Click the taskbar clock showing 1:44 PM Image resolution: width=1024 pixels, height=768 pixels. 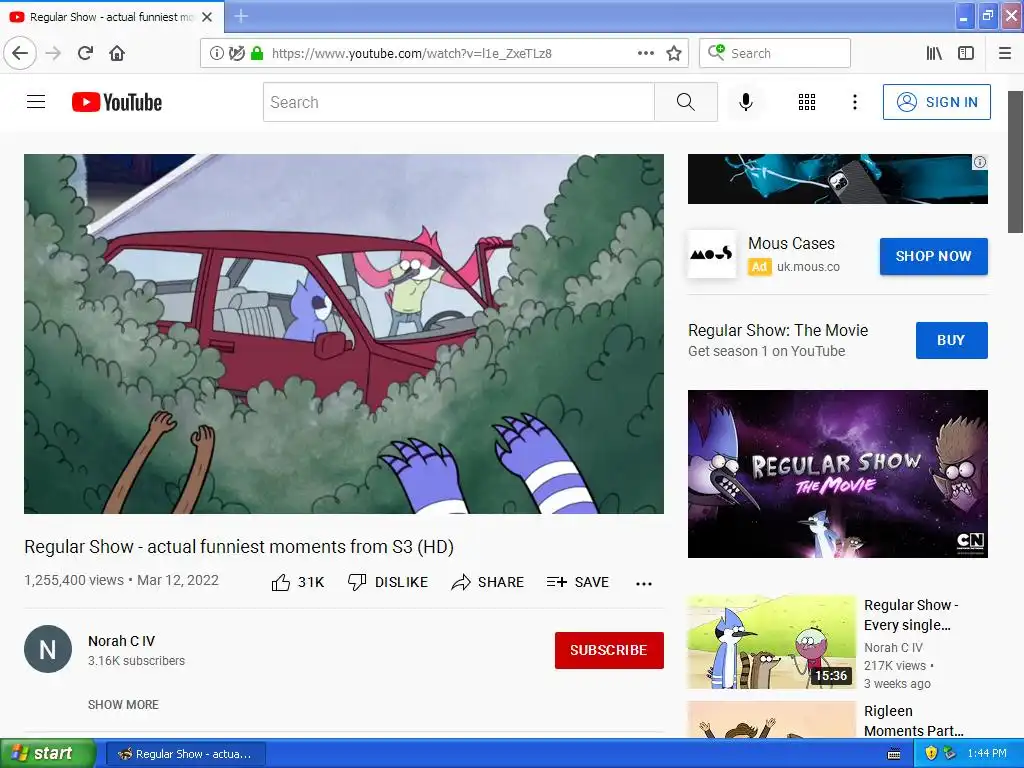(987, 753)
